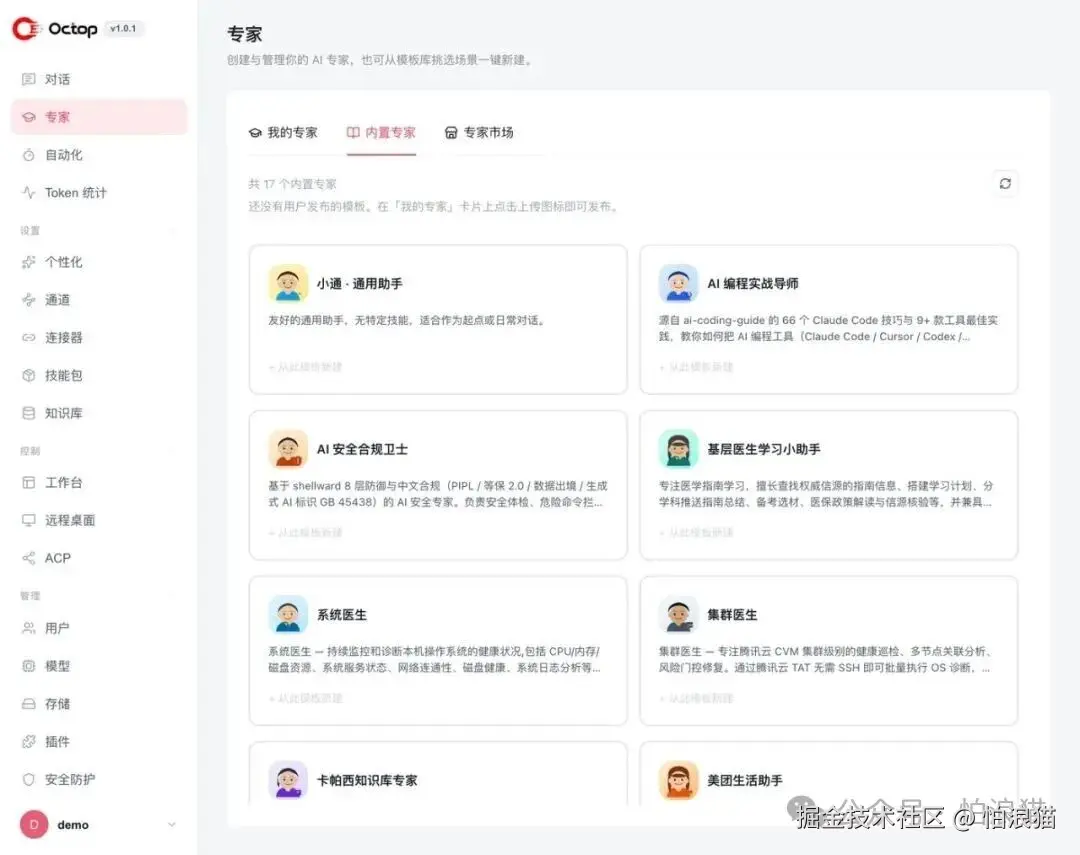Viewport: 1080px width, 855px height.
Task: Open 存储 drive icon
Action: pyautogui.click(x=28, y=704)
